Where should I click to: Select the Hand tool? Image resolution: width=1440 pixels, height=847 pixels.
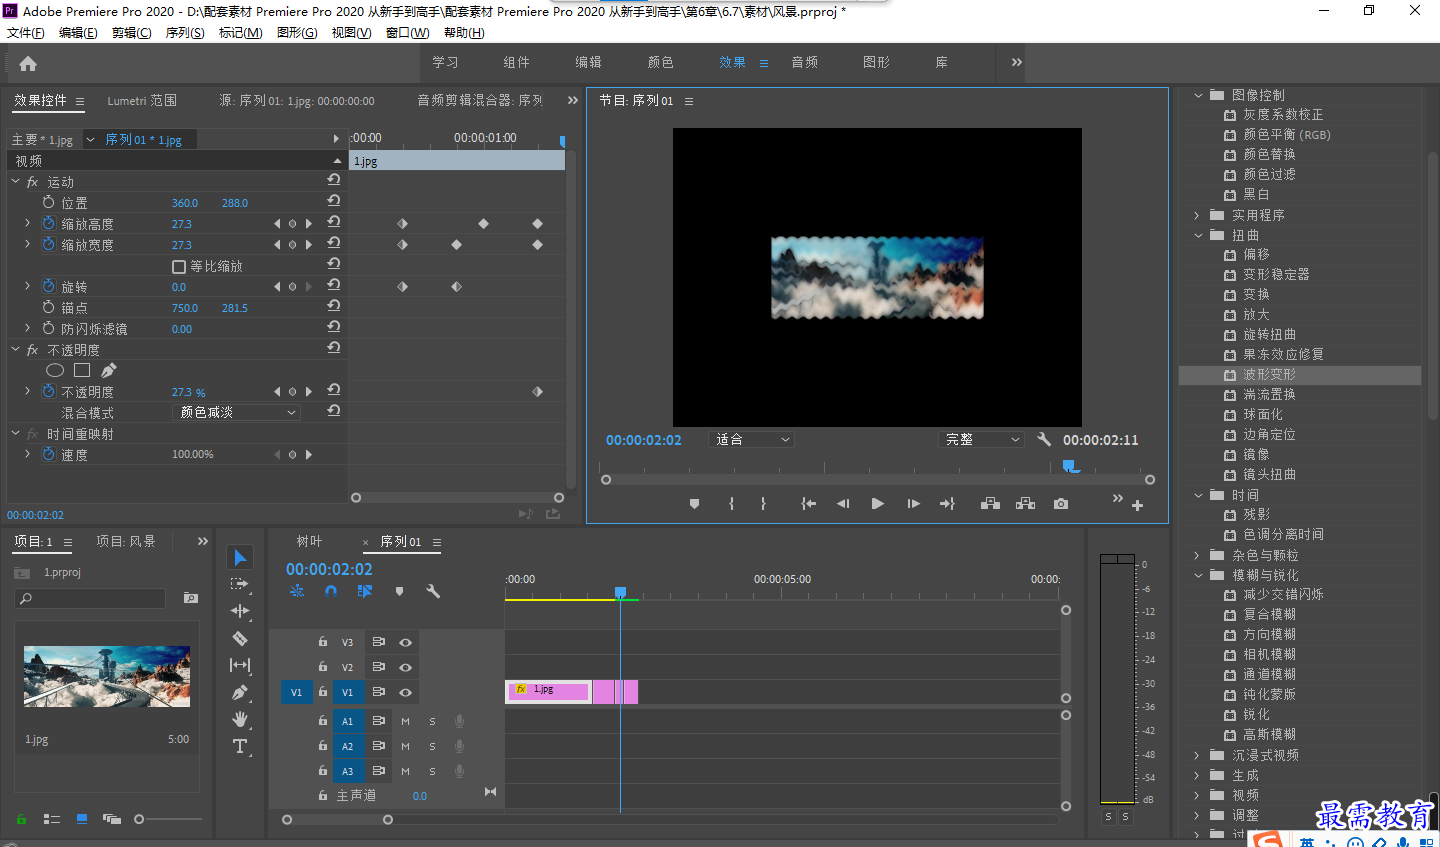(240, 719)
